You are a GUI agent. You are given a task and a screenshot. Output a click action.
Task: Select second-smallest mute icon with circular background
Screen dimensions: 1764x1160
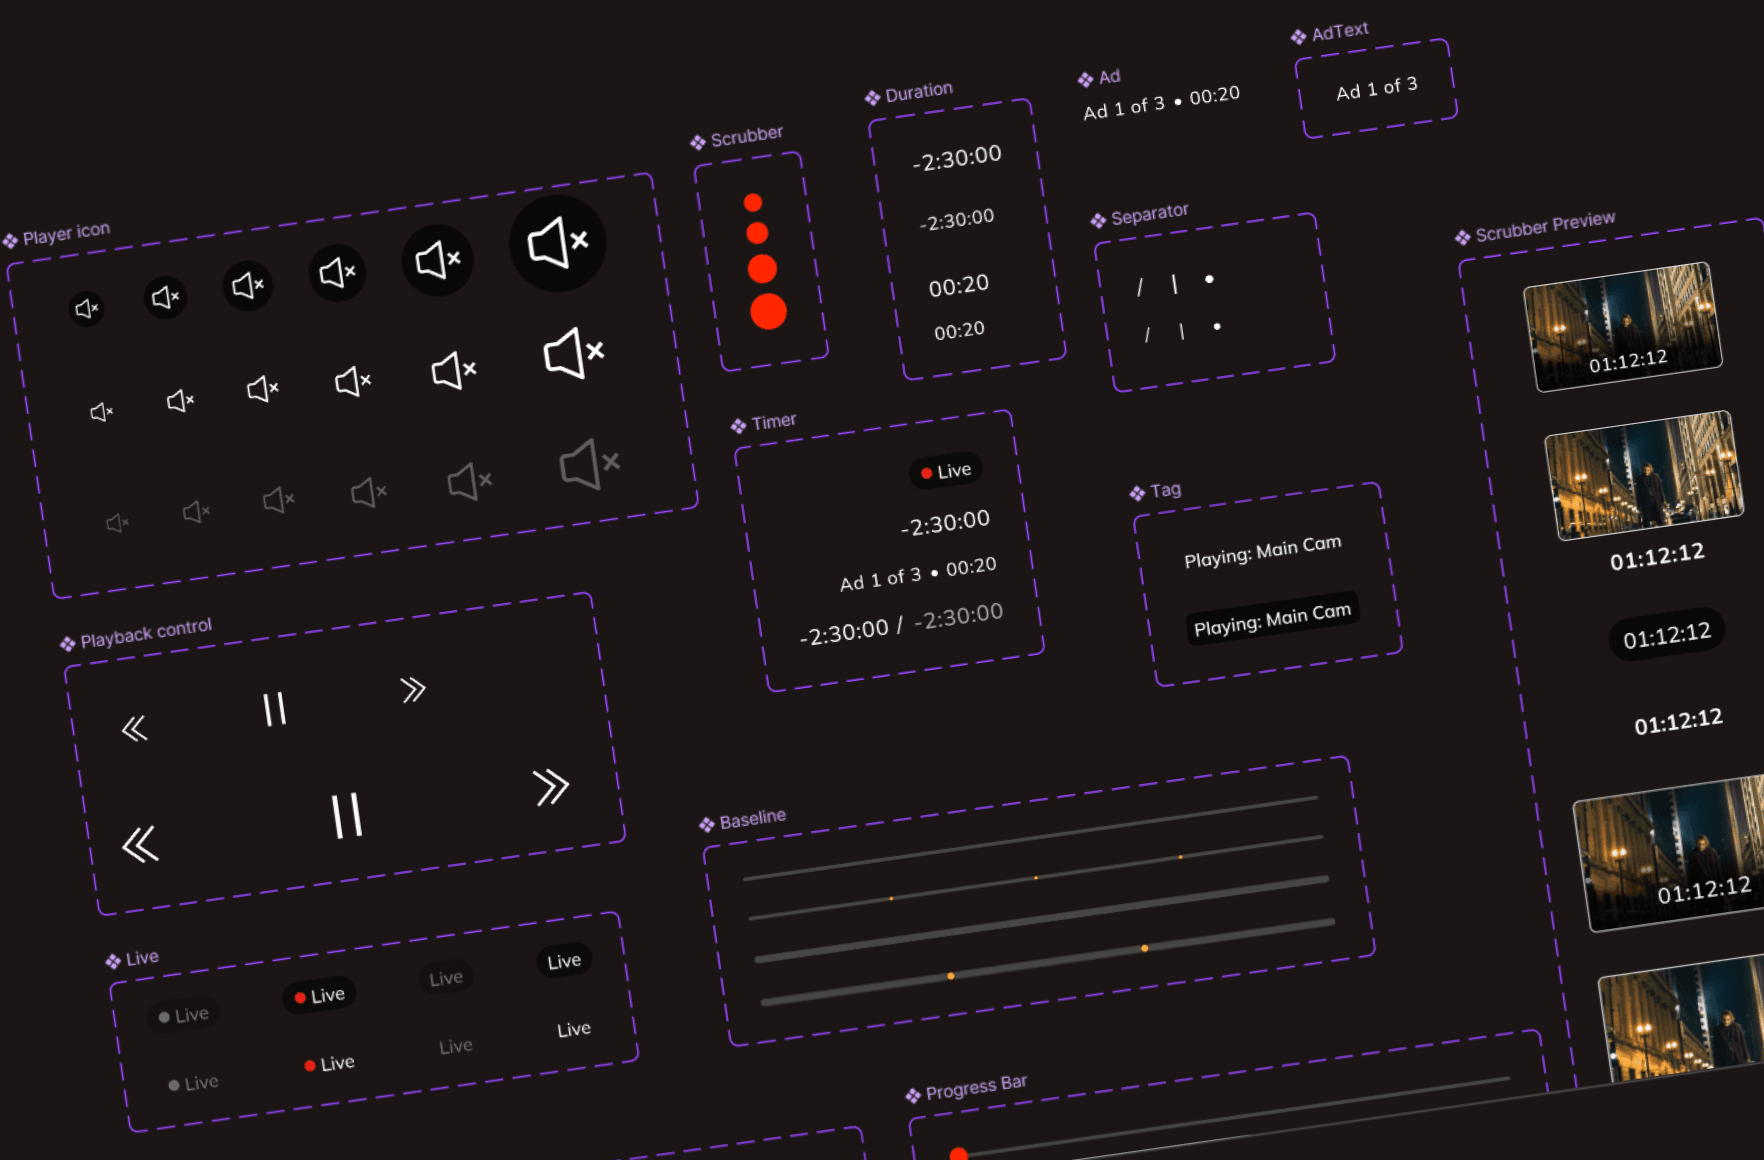pyautogui.click(x=166, y=297)
